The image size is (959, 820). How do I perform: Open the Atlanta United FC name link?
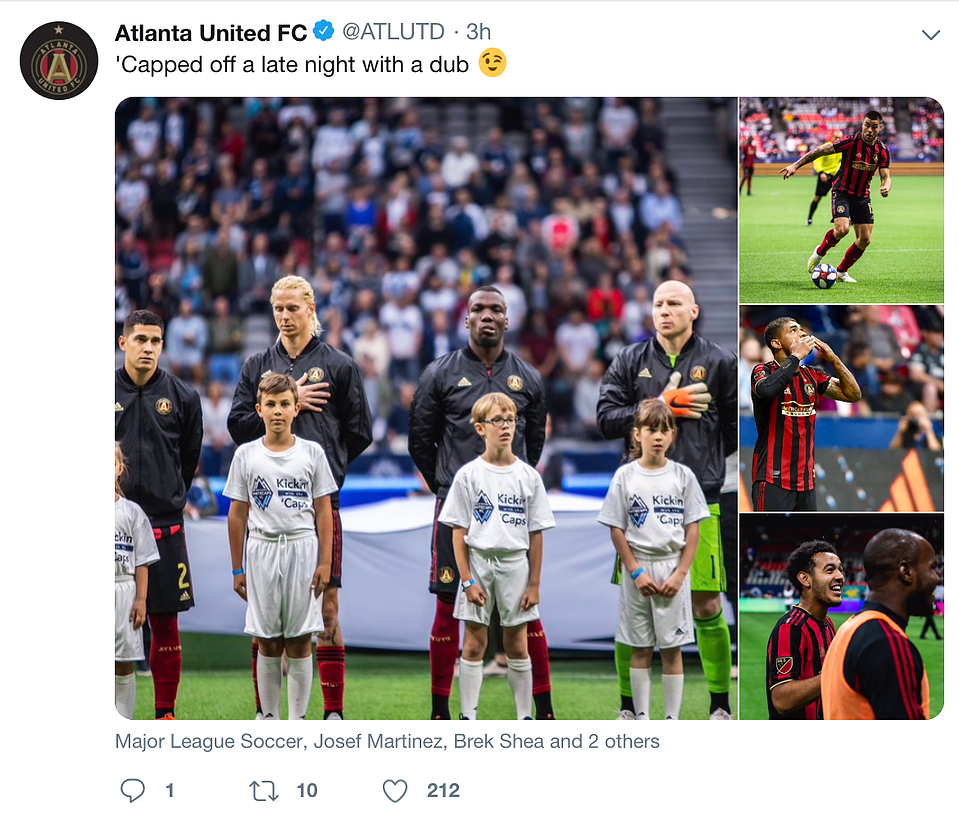point(211,32)
